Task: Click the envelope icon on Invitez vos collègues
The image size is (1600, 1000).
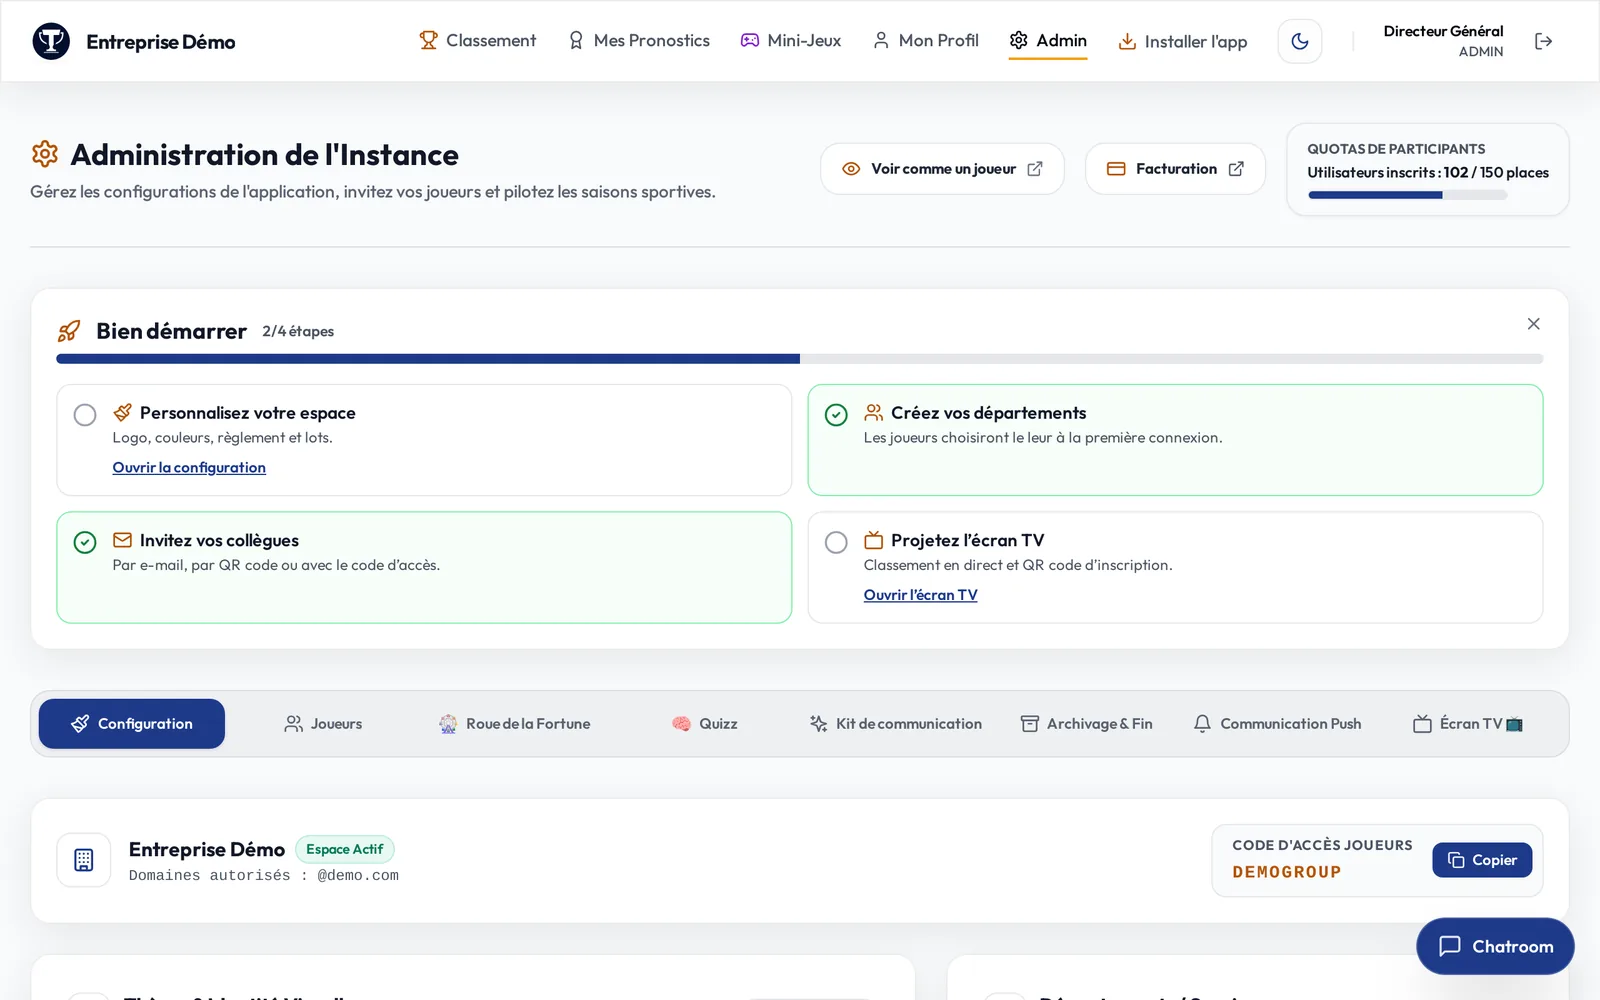Action: click(x=122, y=540)
